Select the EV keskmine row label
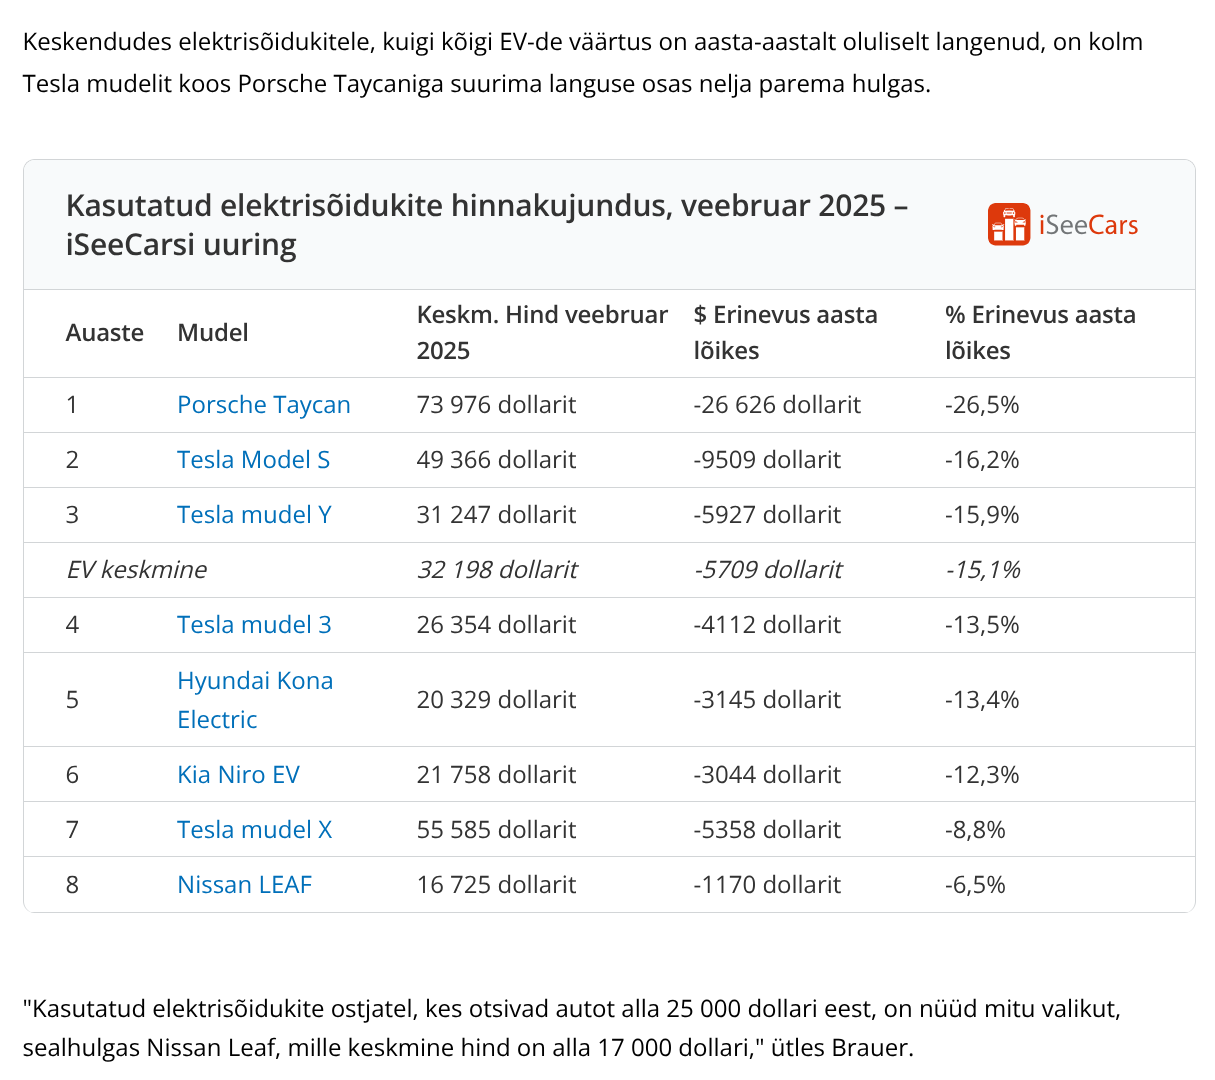 pos(136,570)
